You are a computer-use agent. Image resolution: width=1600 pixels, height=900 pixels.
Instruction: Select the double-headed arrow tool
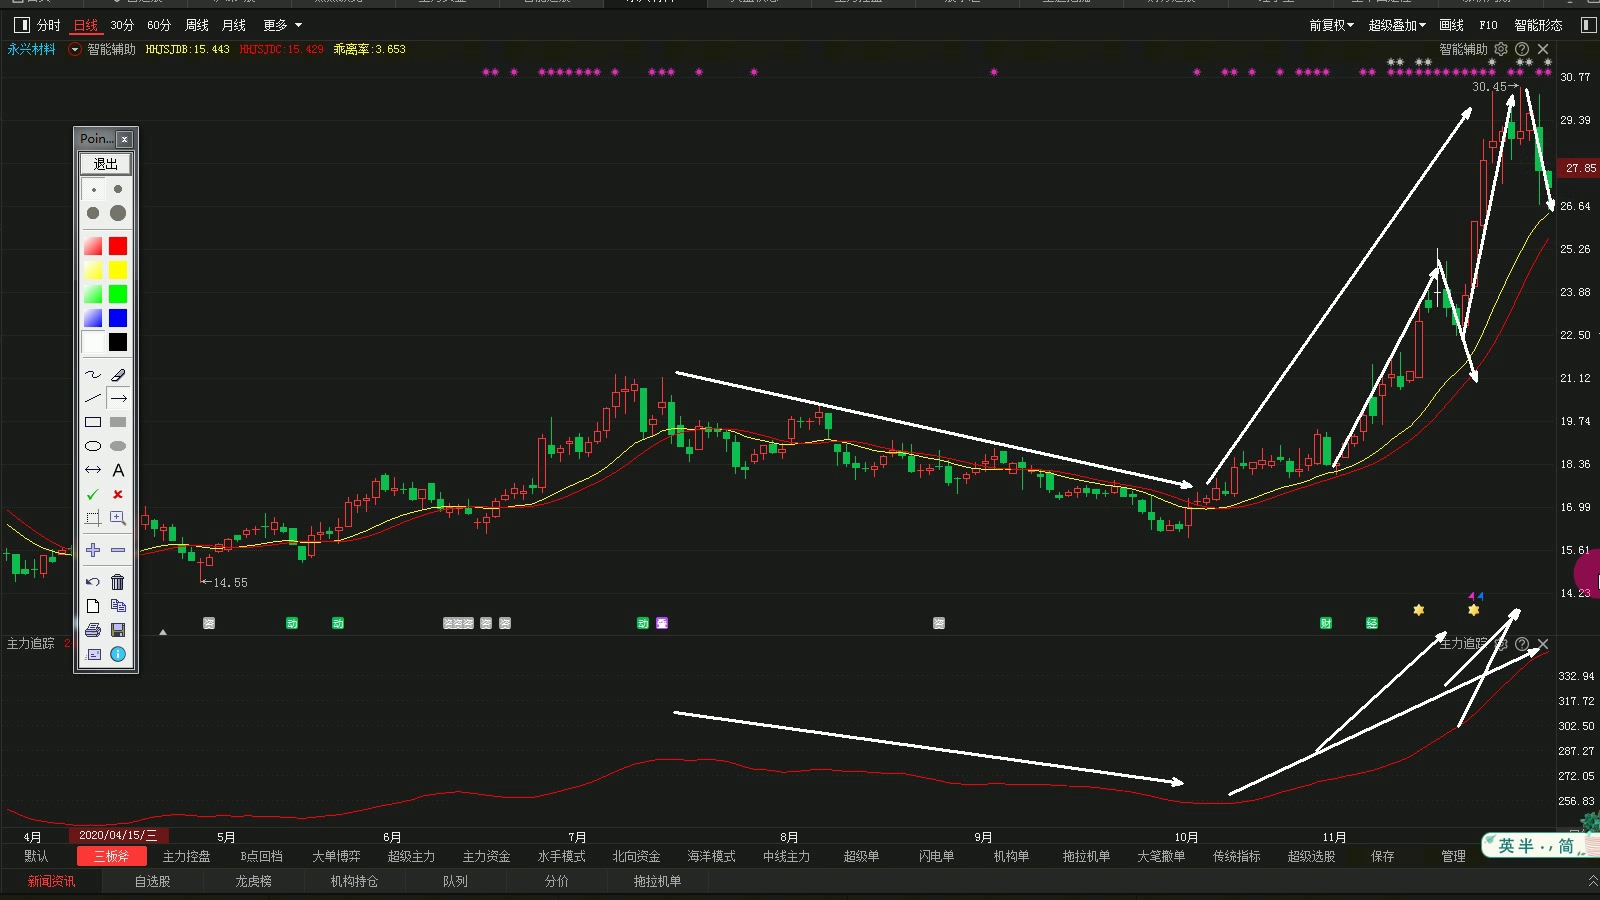click(x=93, y=470)
